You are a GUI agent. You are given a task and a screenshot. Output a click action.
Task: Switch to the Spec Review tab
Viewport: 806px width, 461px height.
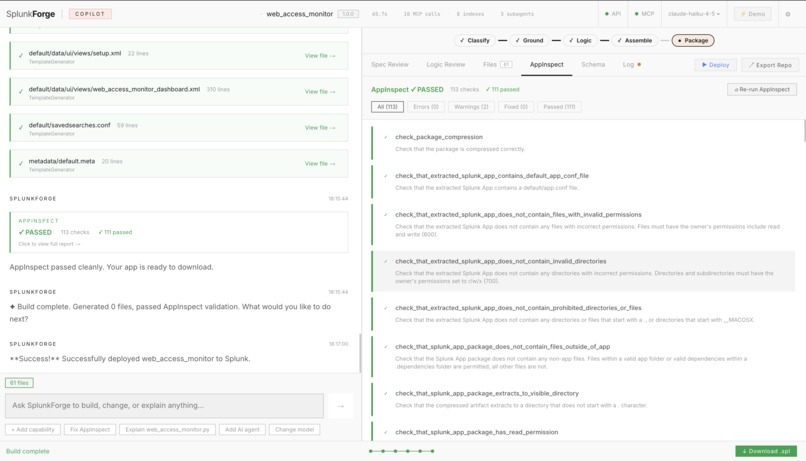390,65
